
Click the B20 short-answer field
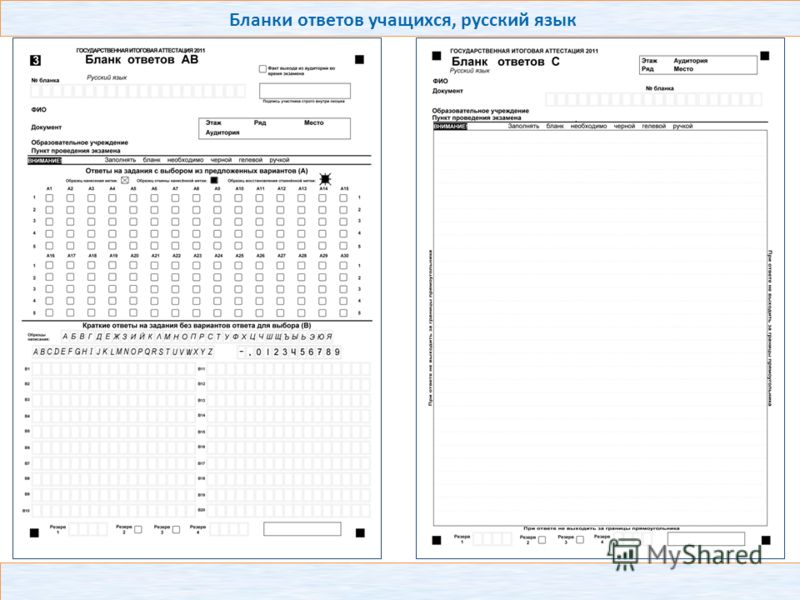coord(288,511)
